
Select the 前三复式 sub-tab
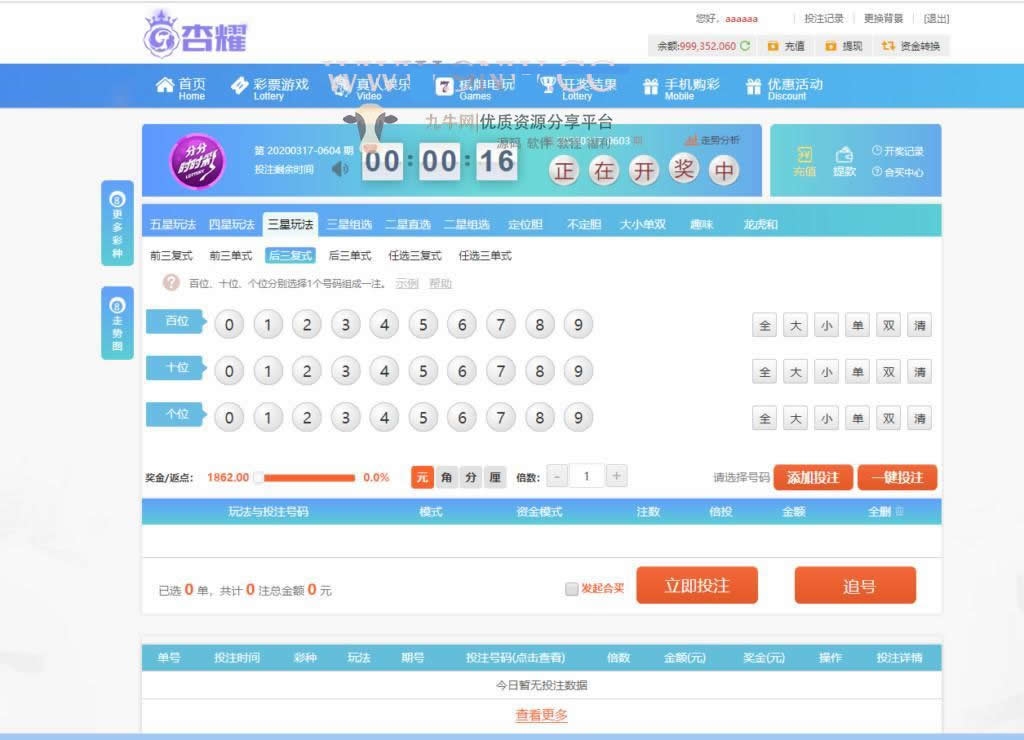[x=171, y=256]
